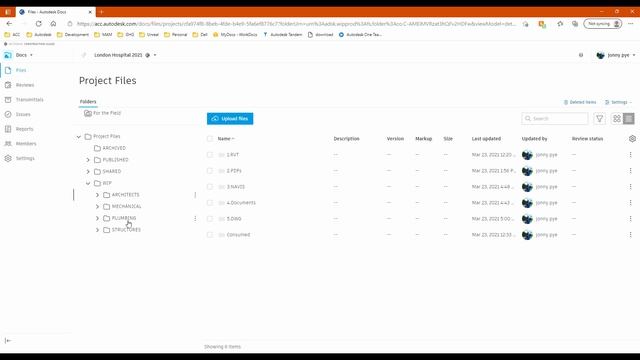640x360 pixels.
Task: Open the Issues section icon
Action: point(8,114)
